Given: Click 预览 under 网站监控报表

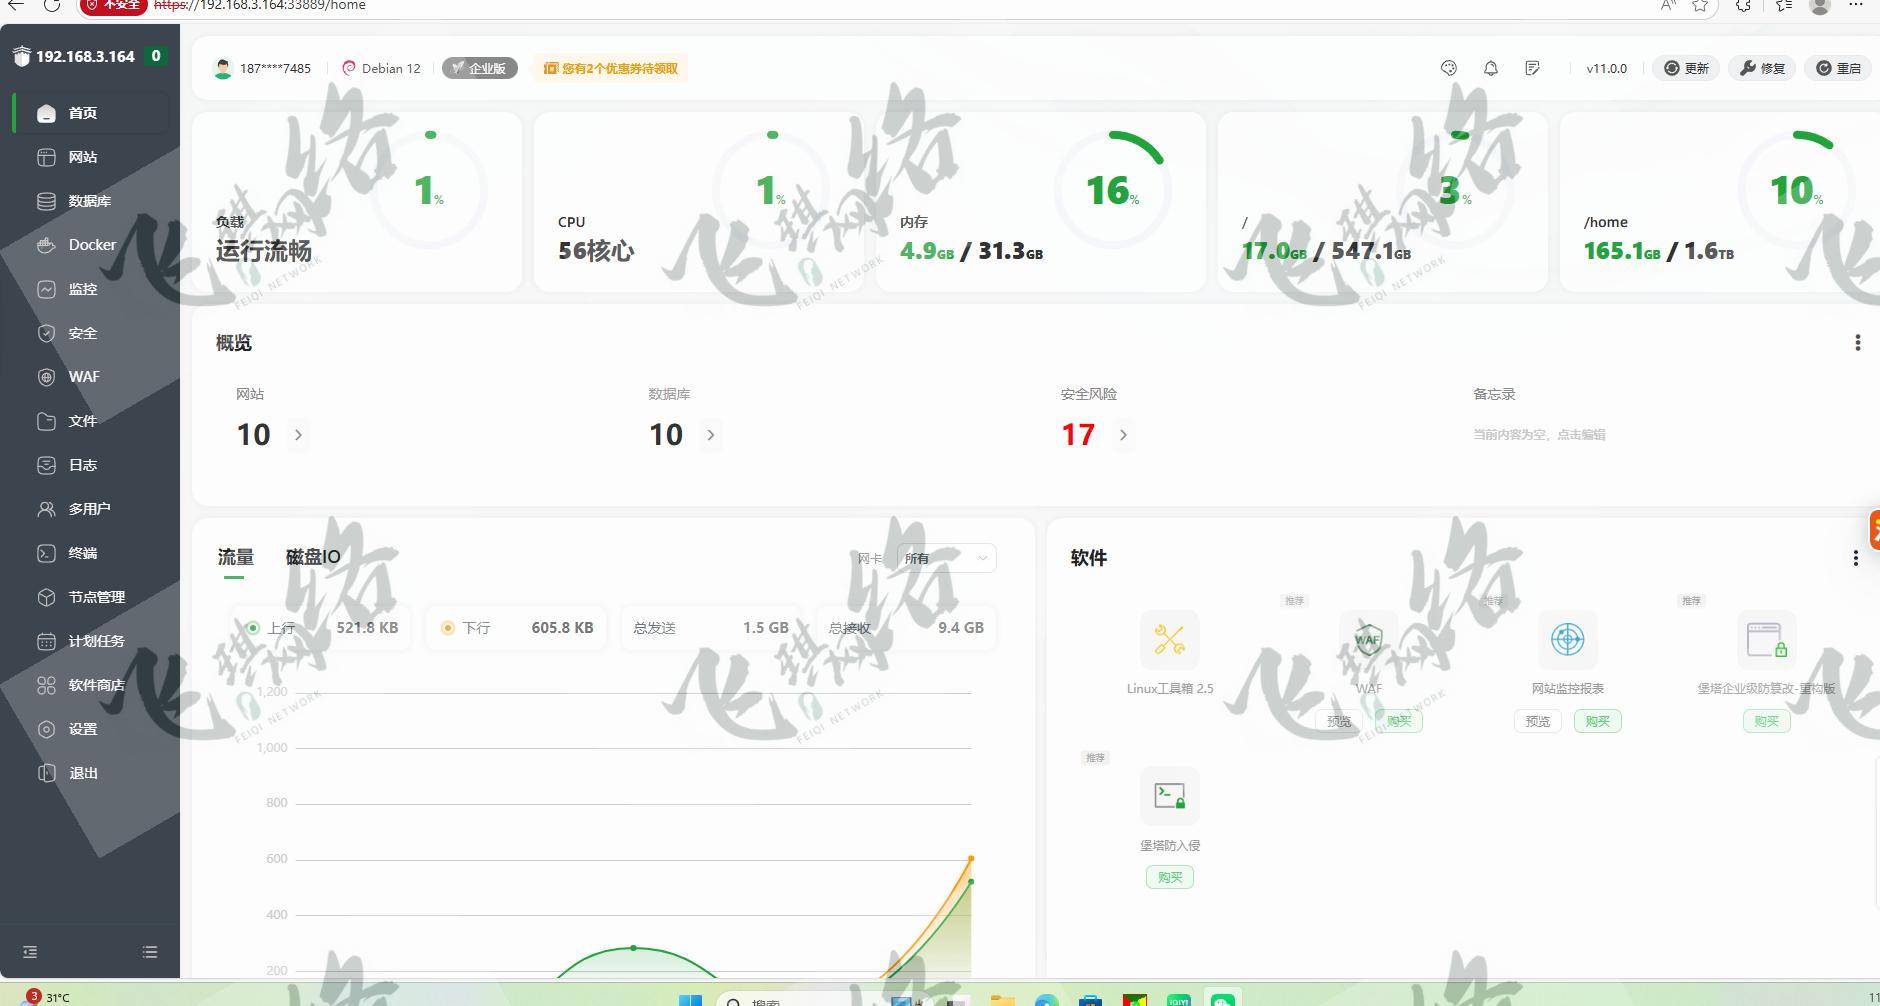Looking at the screenshot, I should [x=1537, y=721].
